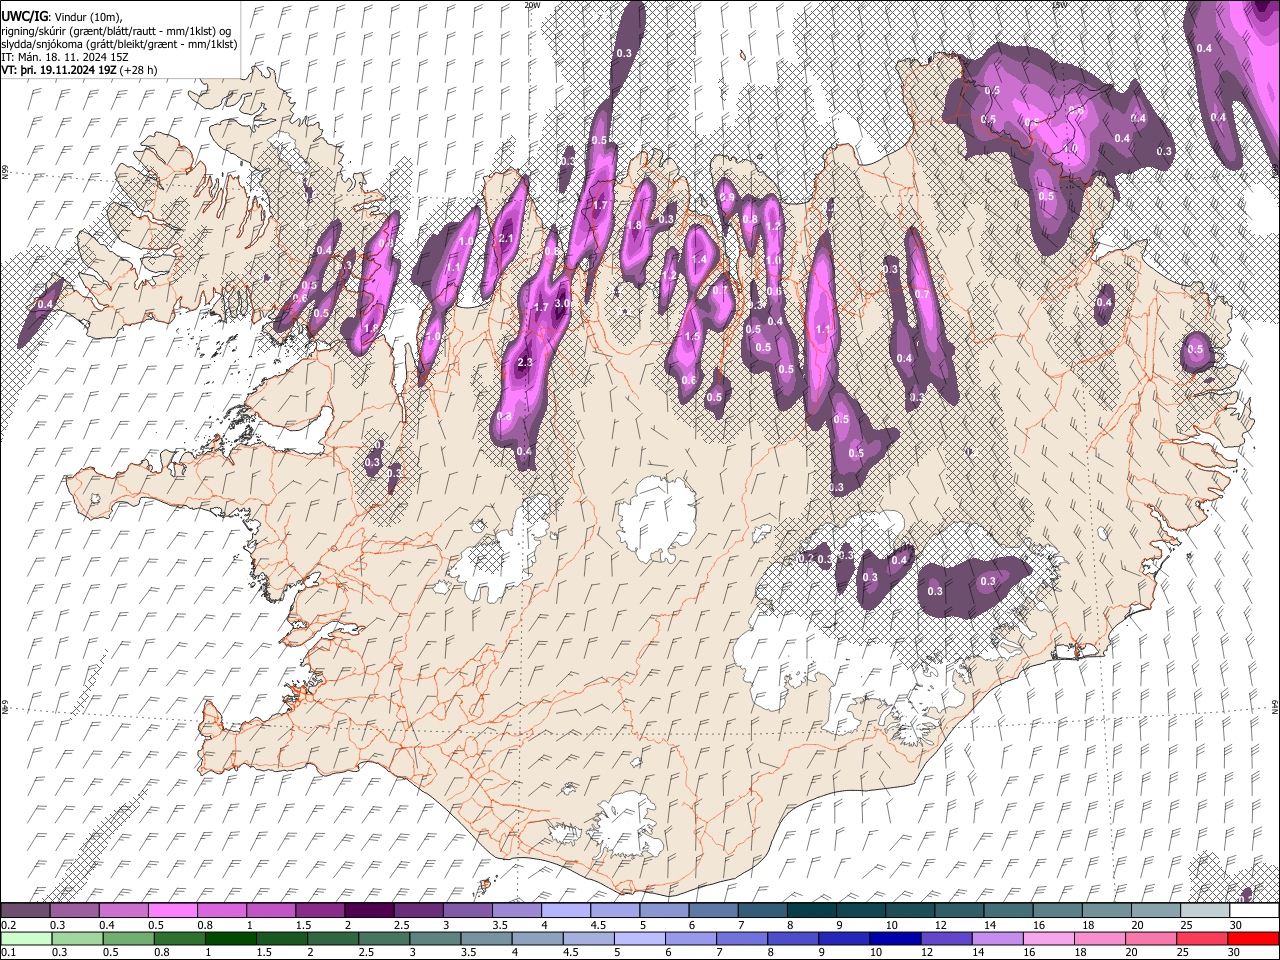Image resolution: width=1280 pixels, height=960 pixels.
Task: Click the 3.0 snowfall value on the map
Action: 563,303
